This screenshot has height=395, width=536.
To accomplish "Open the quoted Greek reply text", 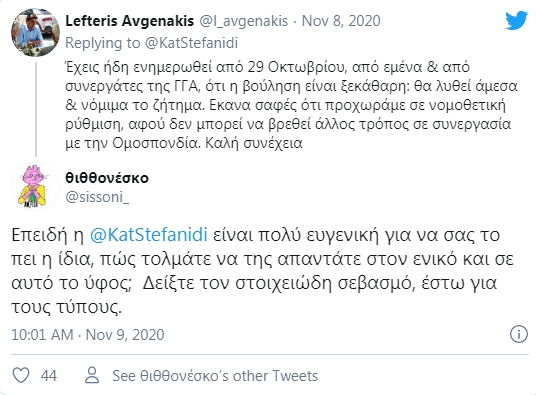I will (291, 105).
